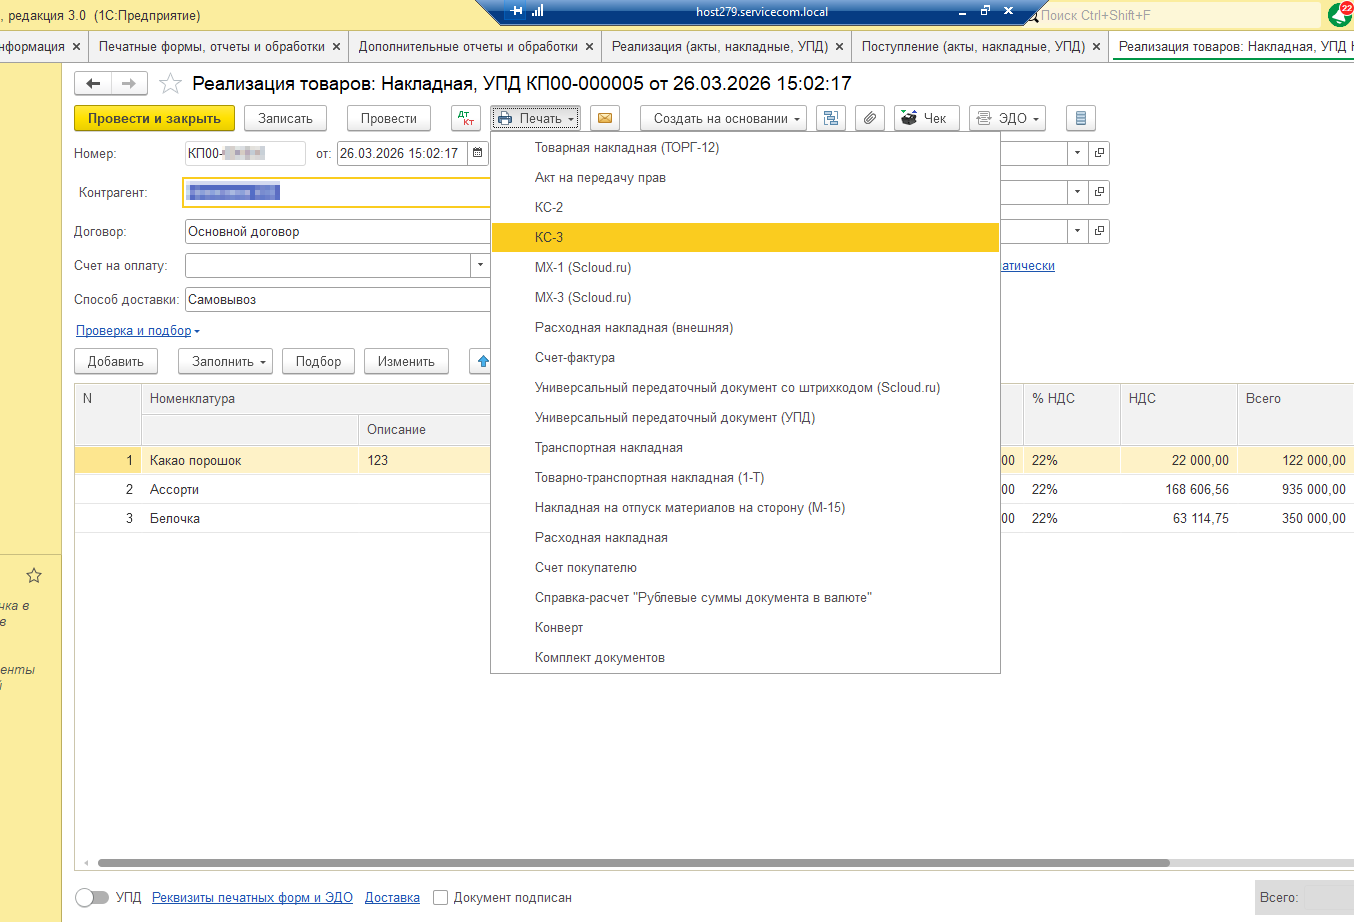Open linked form icon on third right field
1354x922 pixels.
click(x=1099, y=231)
